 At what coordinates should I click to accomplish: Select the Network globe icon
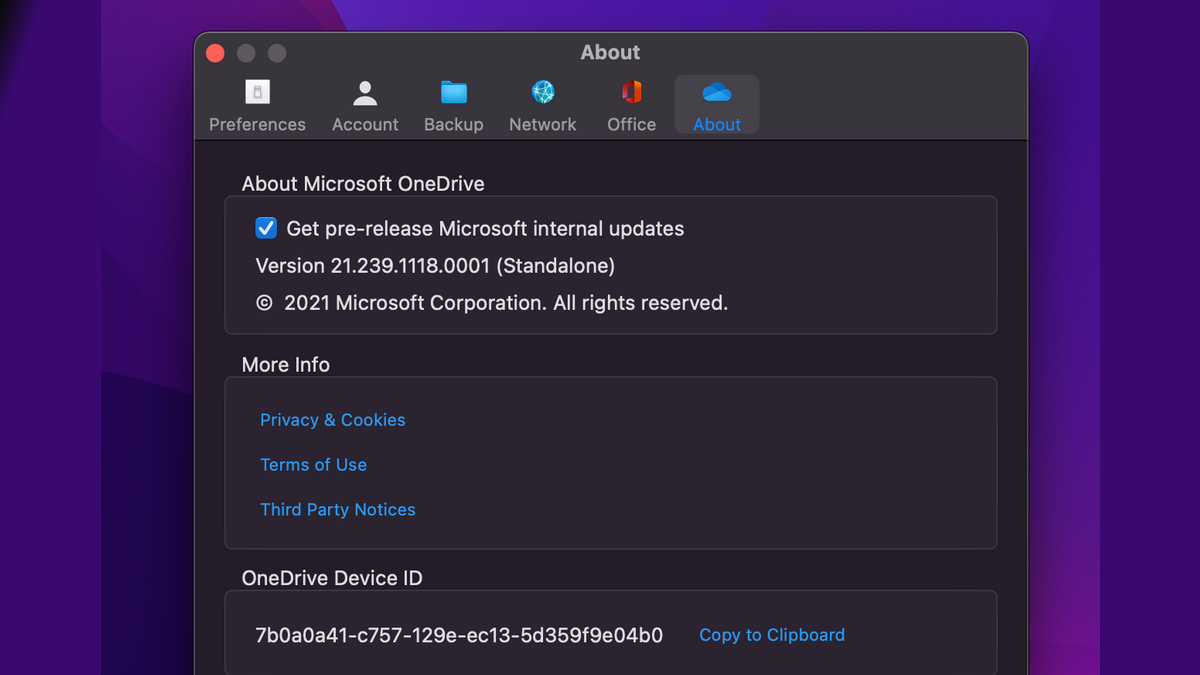(x=543, y=93)
